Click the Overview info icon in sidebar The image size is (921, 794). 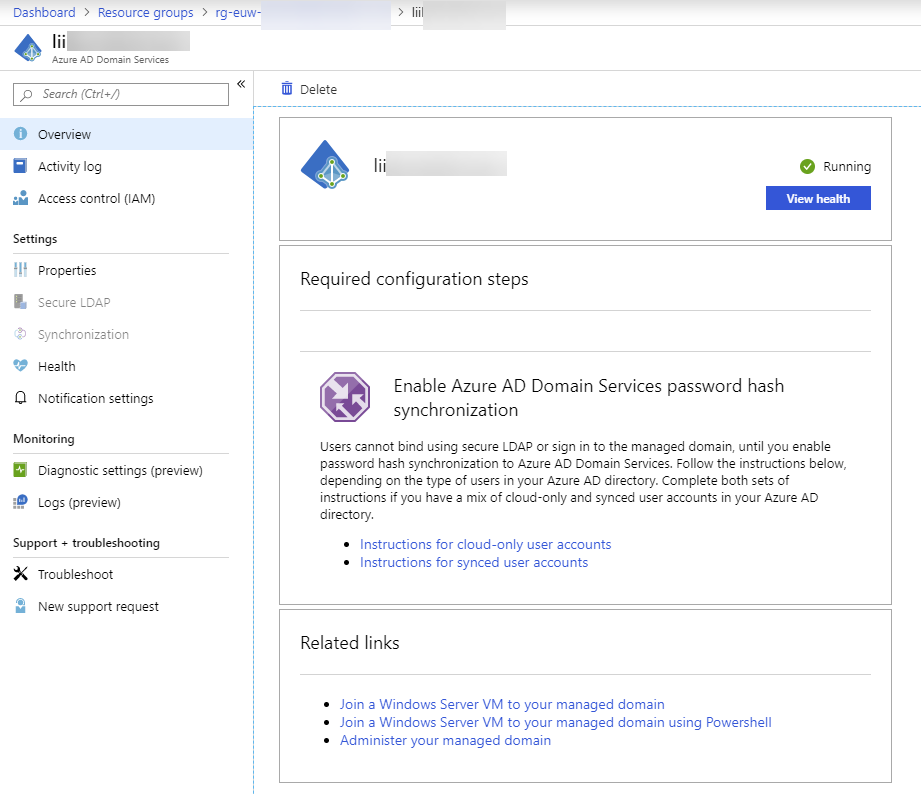pyautogui.click(x=21, y=134)
